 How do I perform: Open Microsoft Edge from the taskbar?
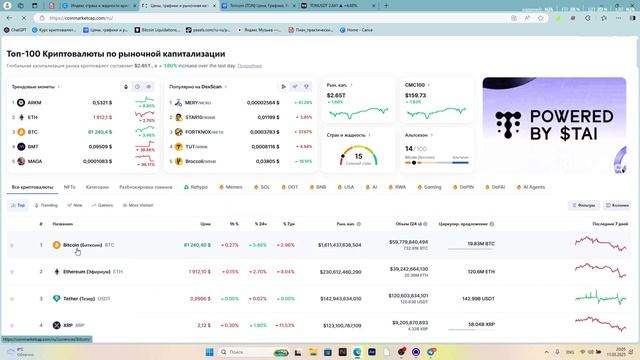pyautogui.click(x=357, y=352)
